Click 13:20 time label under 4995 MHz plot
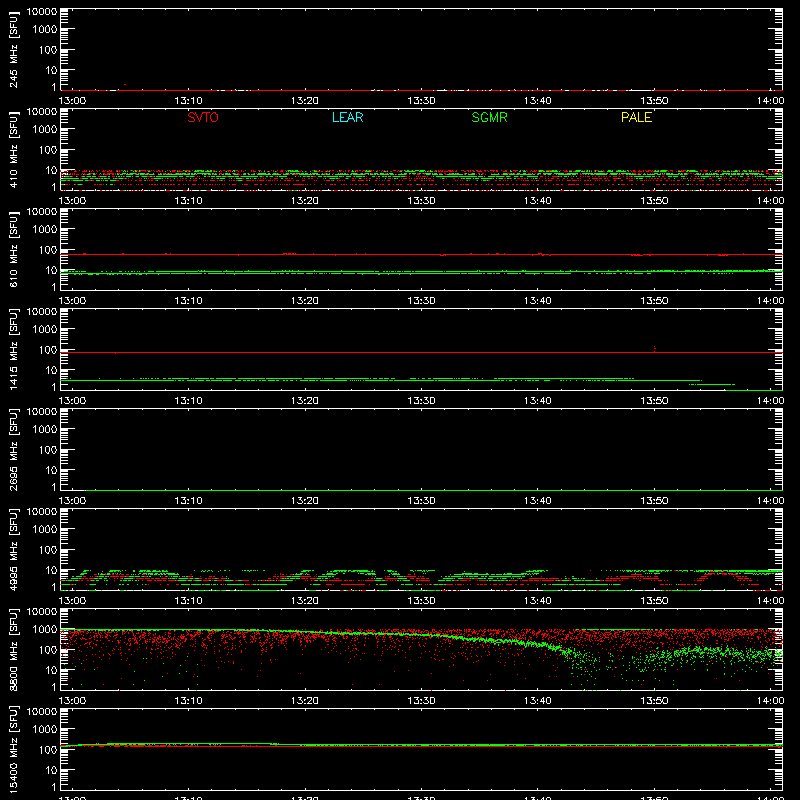Viewport: 800px width, 800px height. (x=305, y=601)
